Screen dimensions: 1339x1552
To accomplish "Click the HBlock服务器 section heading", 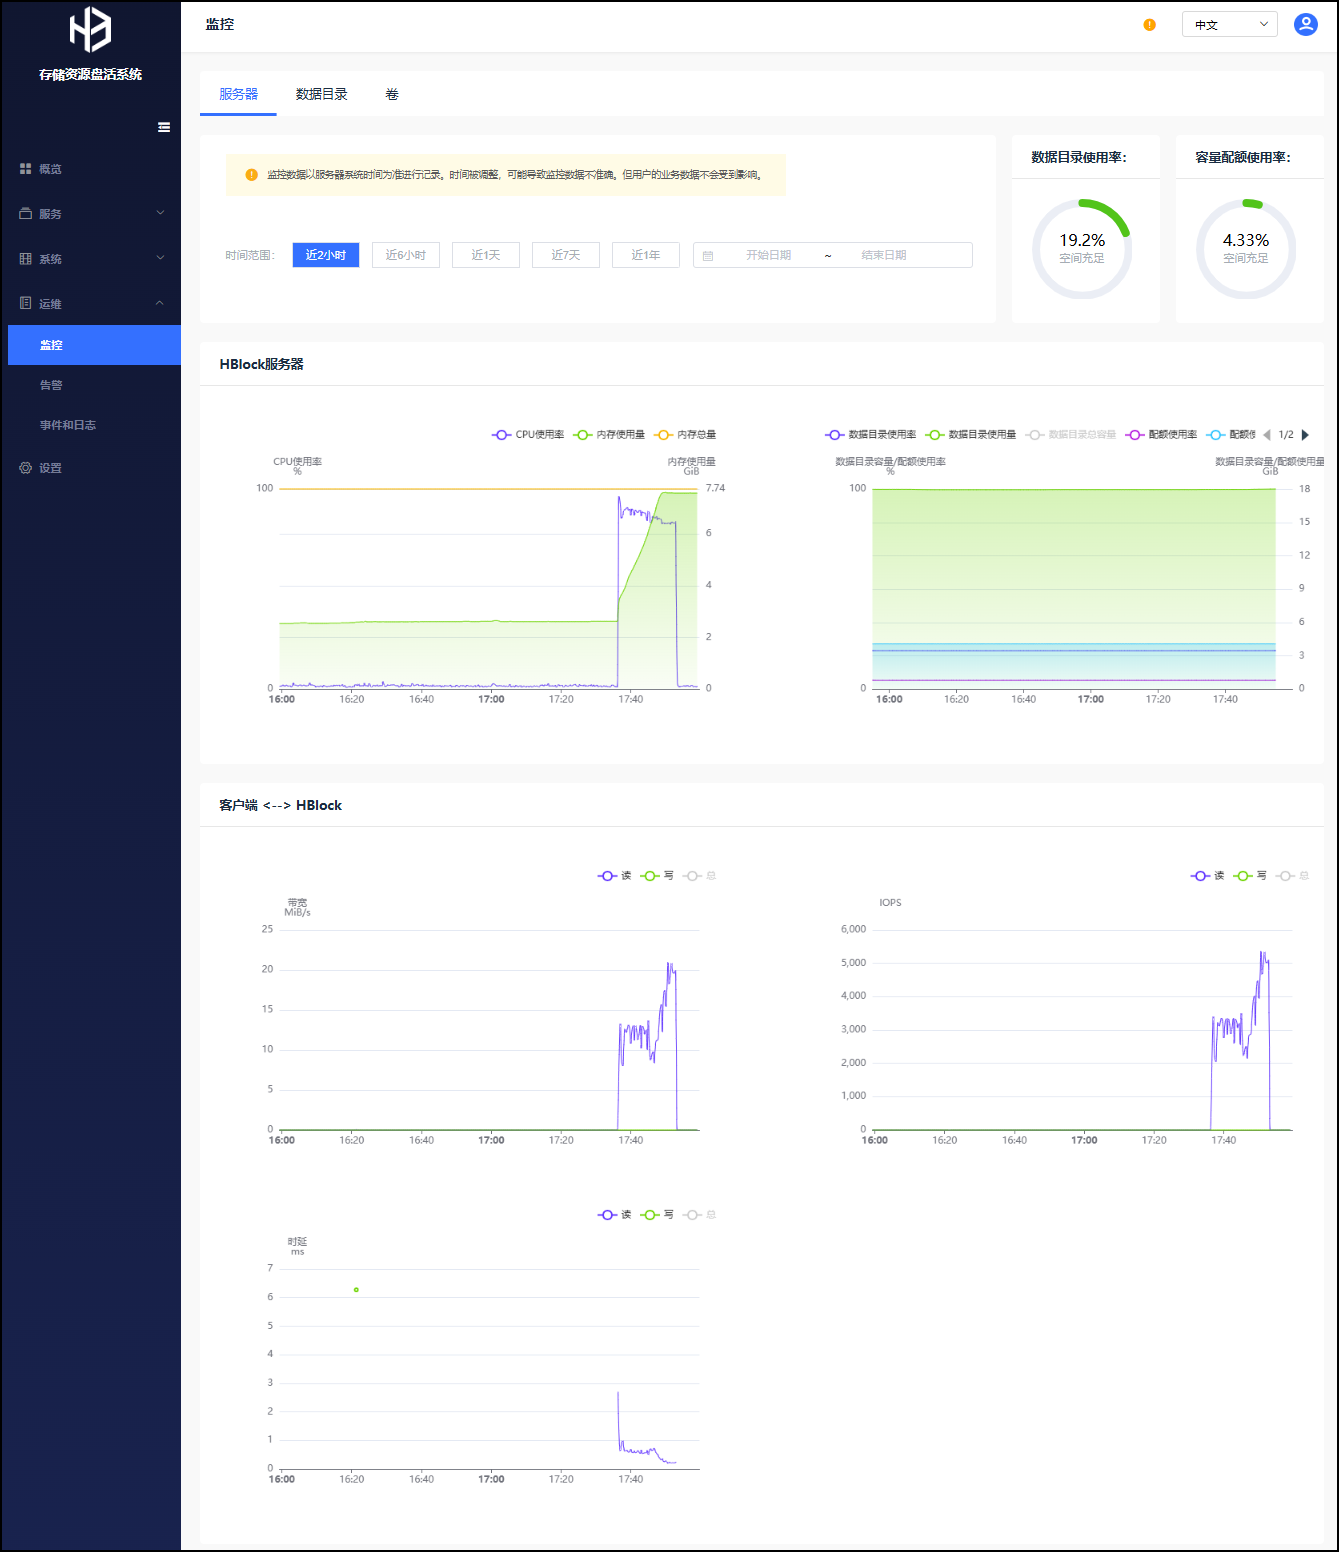I will [x=261, y=364].
